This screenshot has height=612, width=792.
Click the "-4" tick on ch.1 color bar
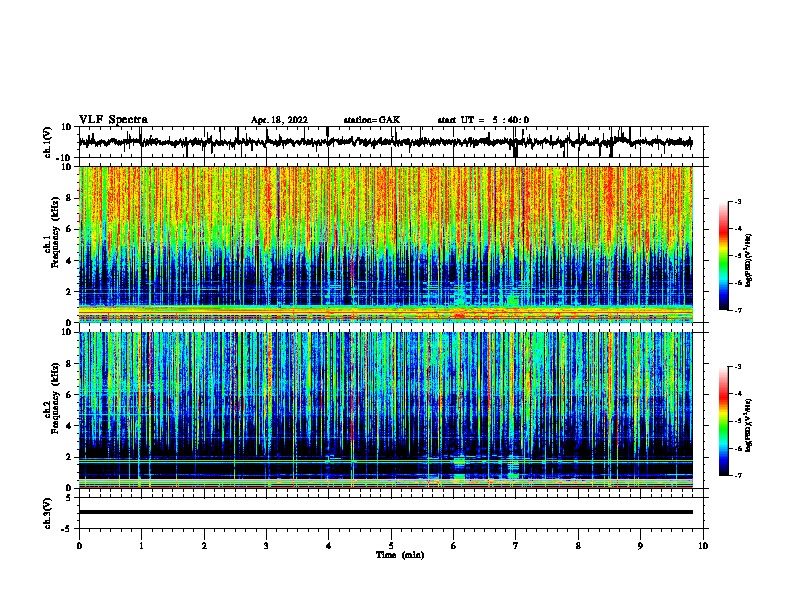pos(738,229)
